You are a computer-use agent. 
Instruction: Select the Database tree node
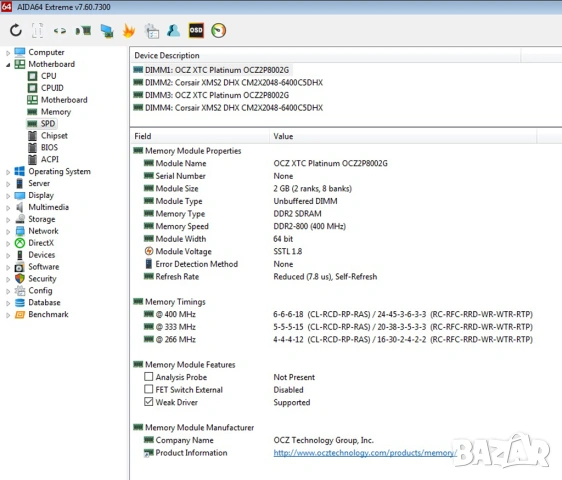coord(44,303)
